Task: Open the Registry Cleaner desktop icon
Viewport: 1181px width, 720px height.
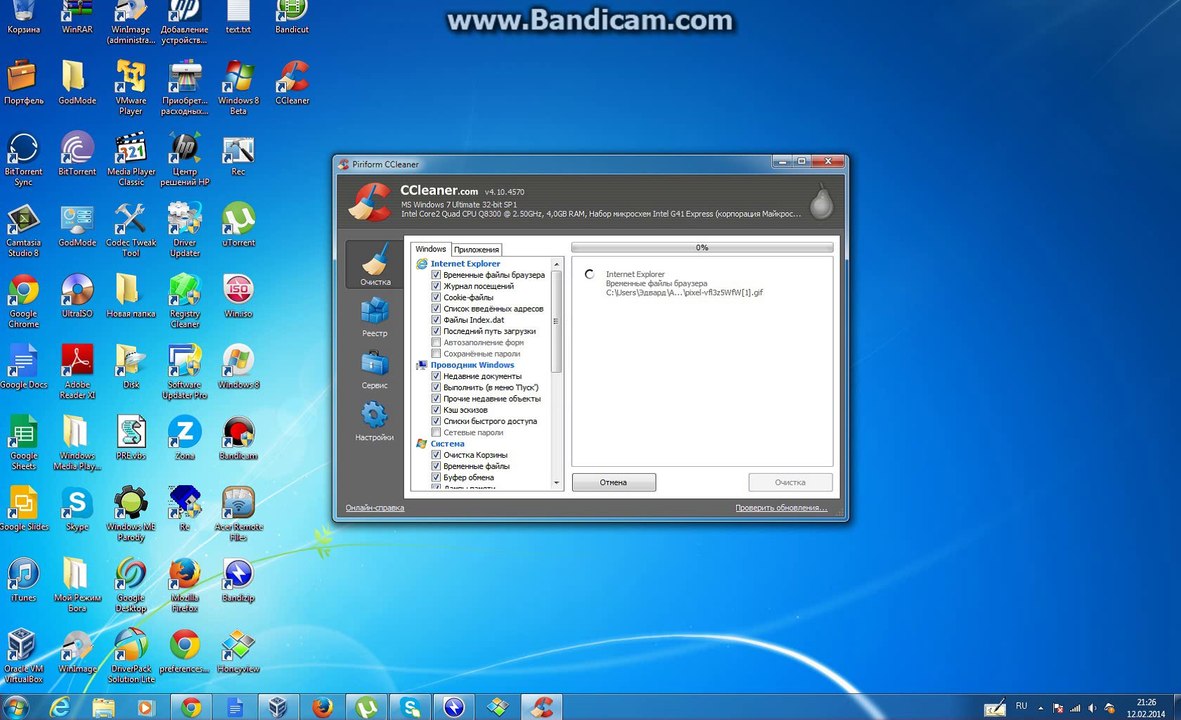Action: (185, 301)
